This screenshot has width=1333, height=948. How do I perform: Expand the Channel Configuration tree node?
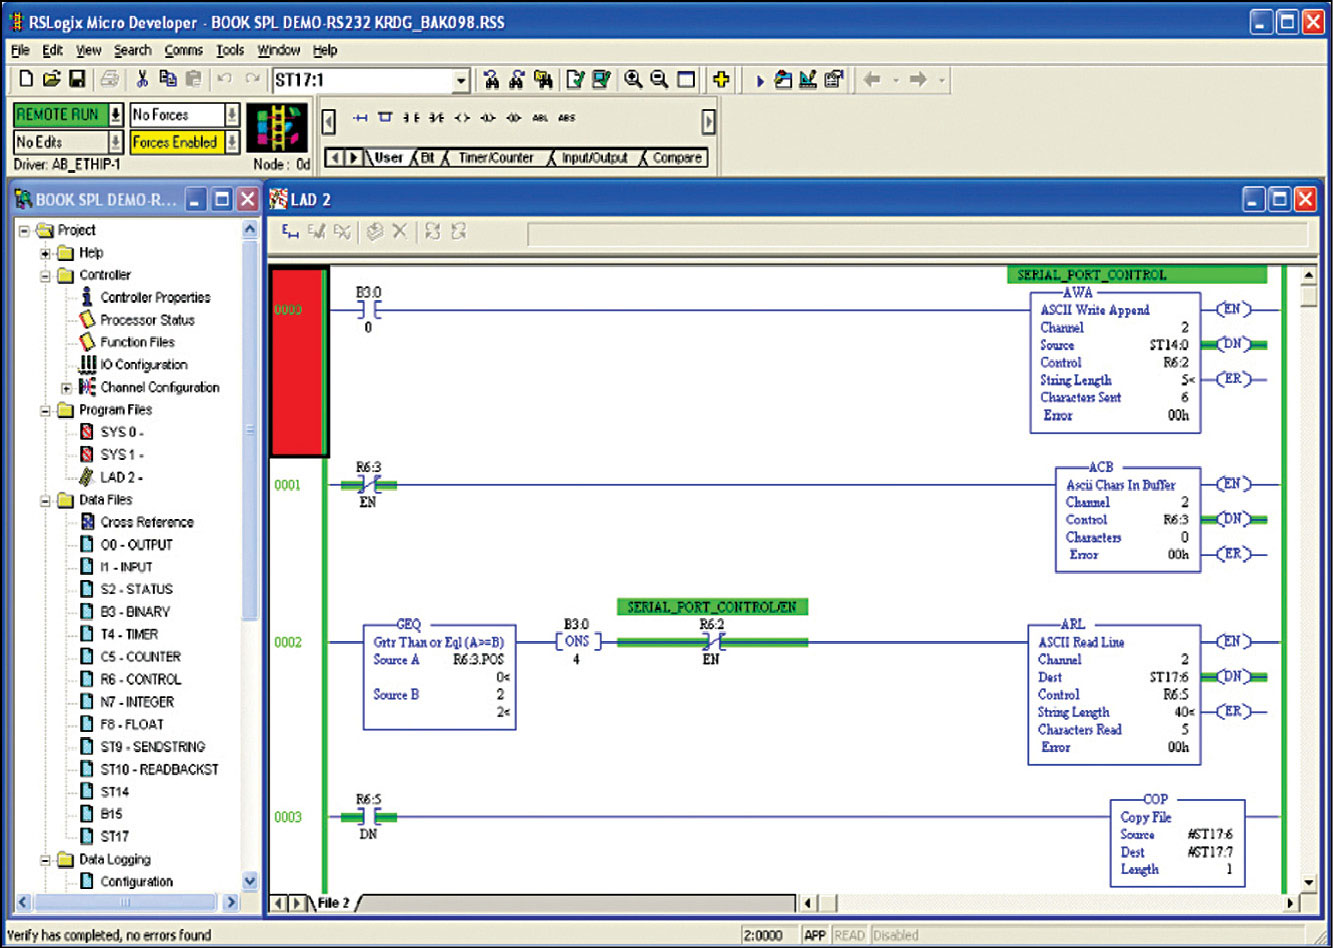pyautogui.click(x=67, y=388)
